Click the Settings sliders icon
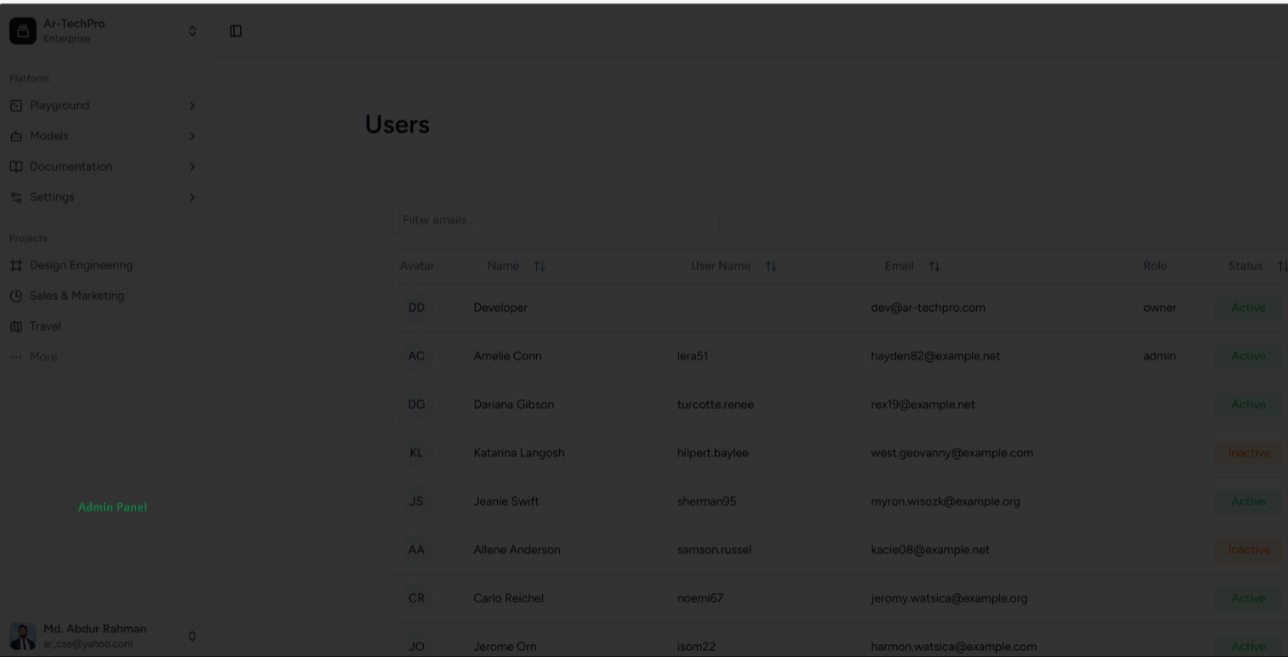 point(15,197)
